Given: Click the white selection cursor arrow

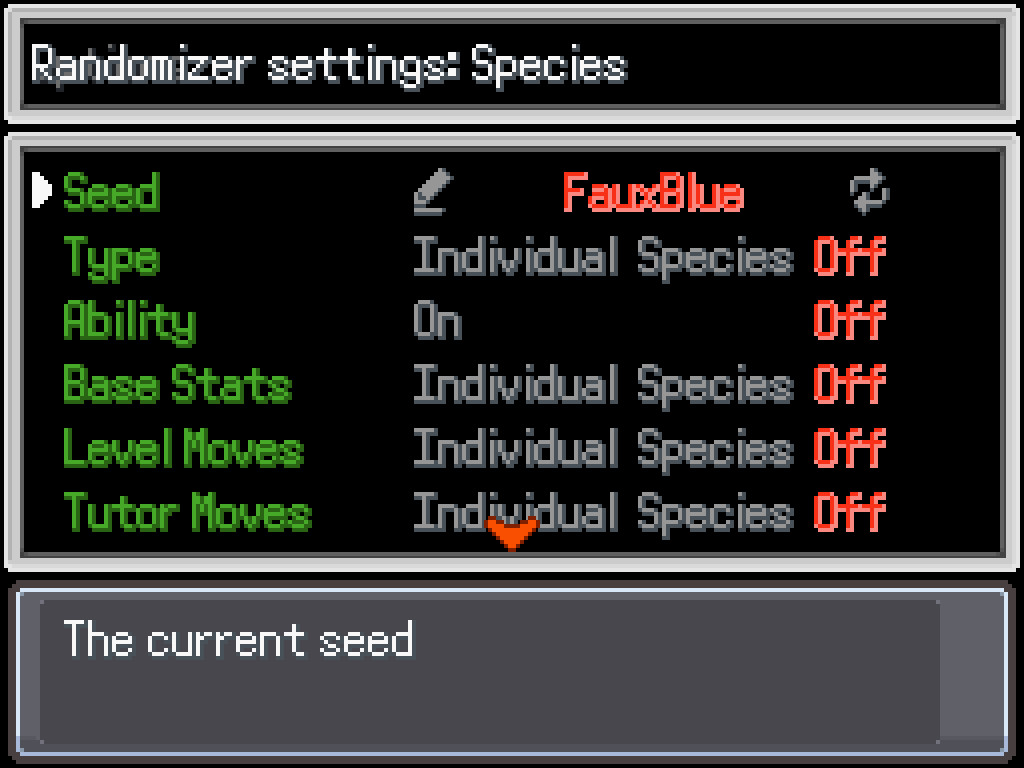Looking at the screenshot, I should coord(42,190).
